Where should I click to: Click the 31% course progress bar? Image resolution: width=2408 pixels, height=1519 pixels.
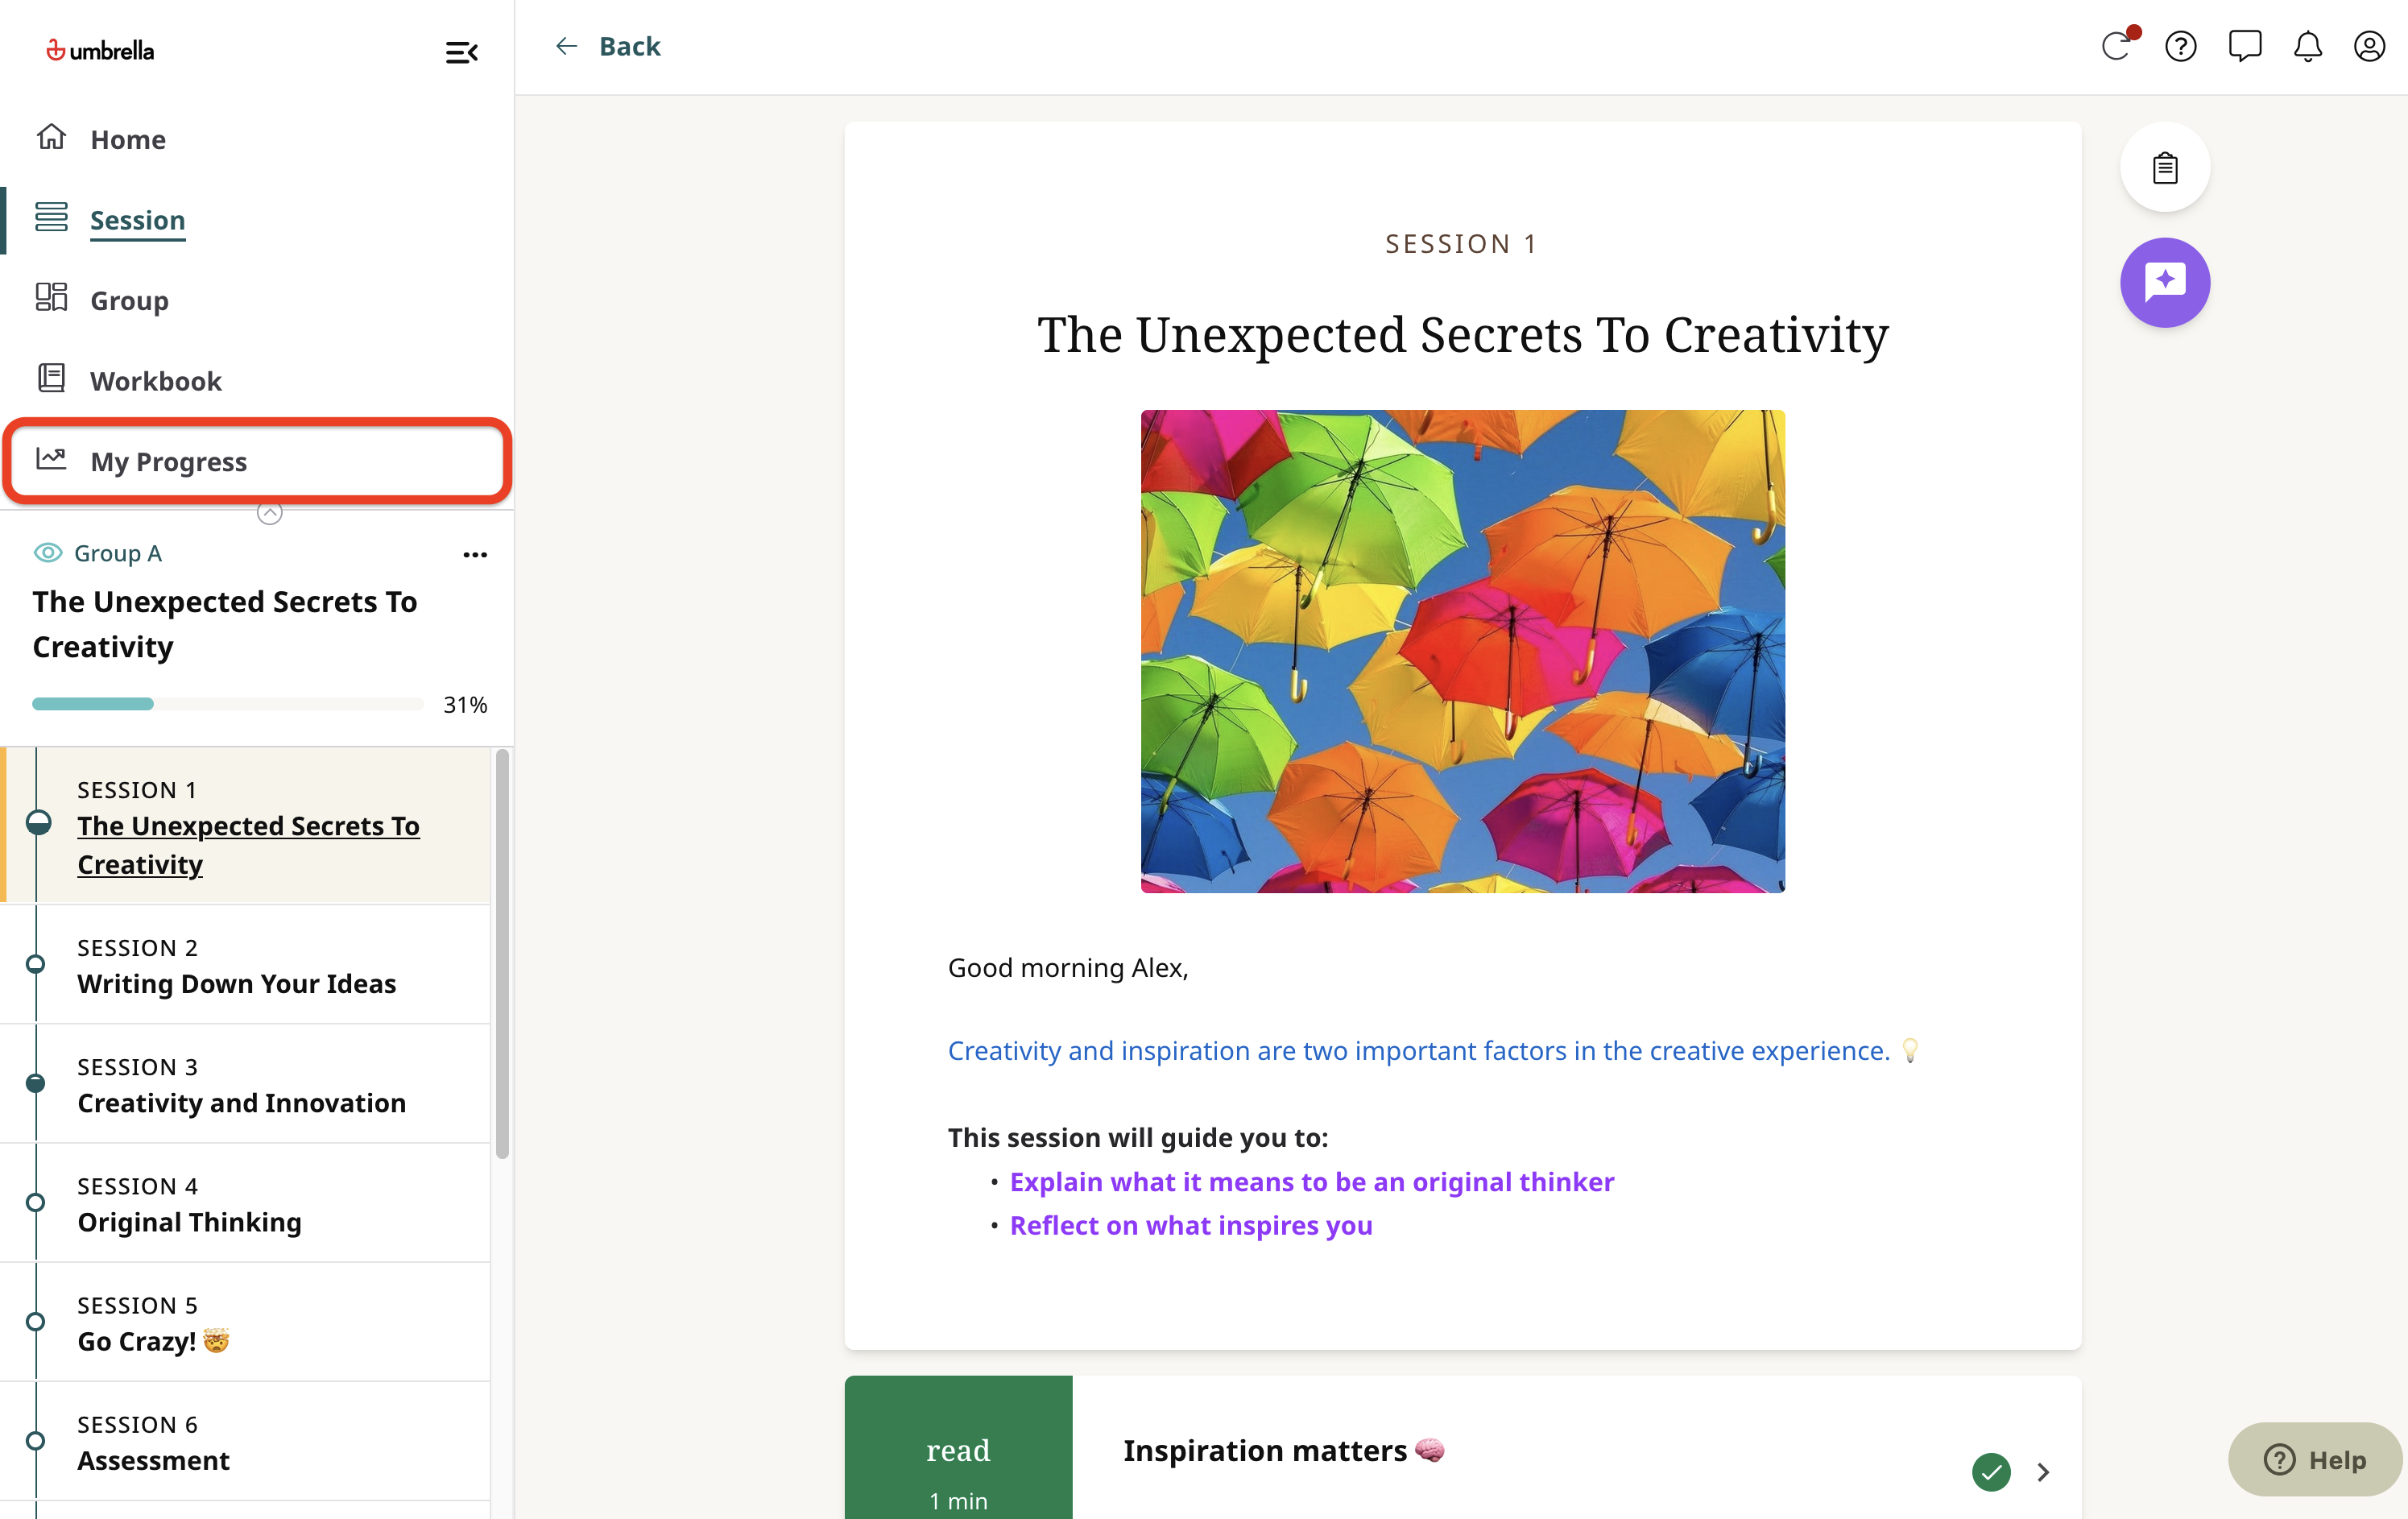[x=227, y=704]
